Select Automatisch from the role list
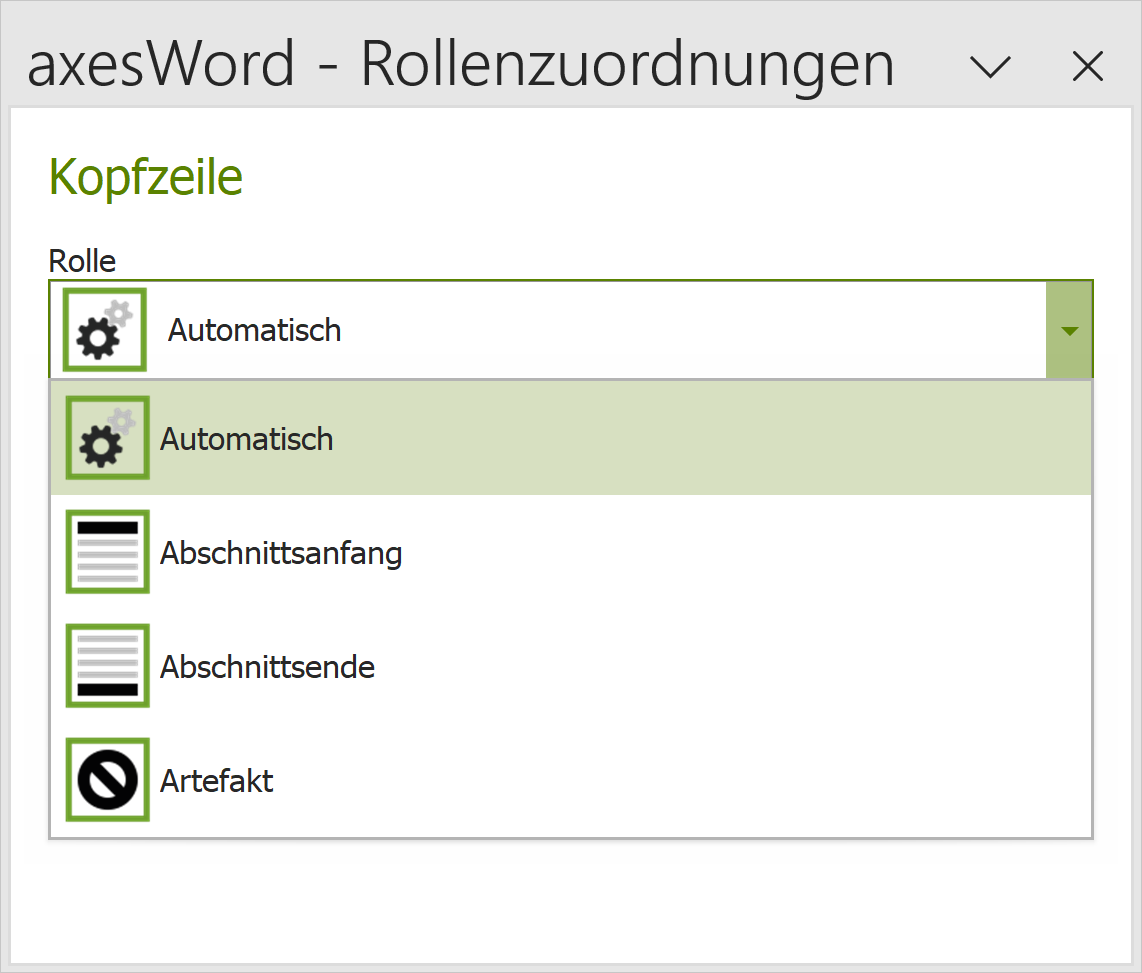Image resolution: width=1142 pixels, height=973 pixels. (571, 438)
